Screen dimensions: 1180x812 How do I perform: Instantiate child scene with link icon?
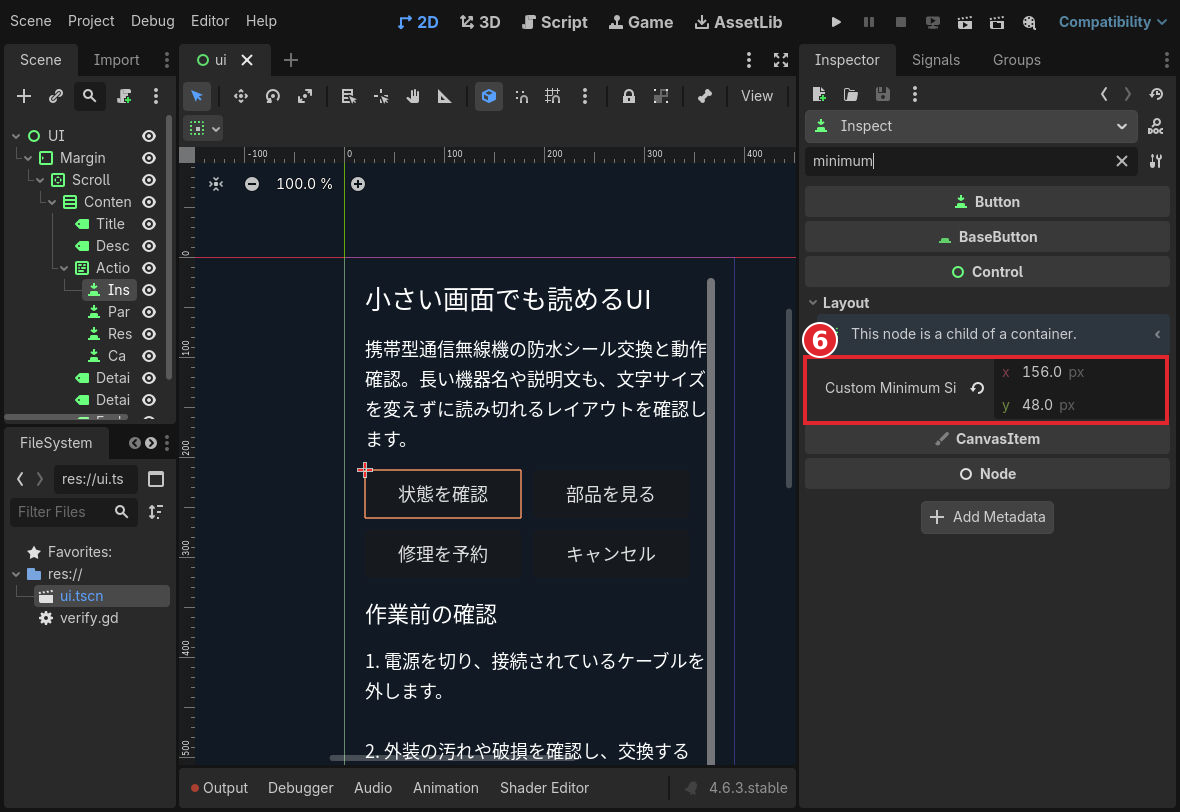coord(56,96)
